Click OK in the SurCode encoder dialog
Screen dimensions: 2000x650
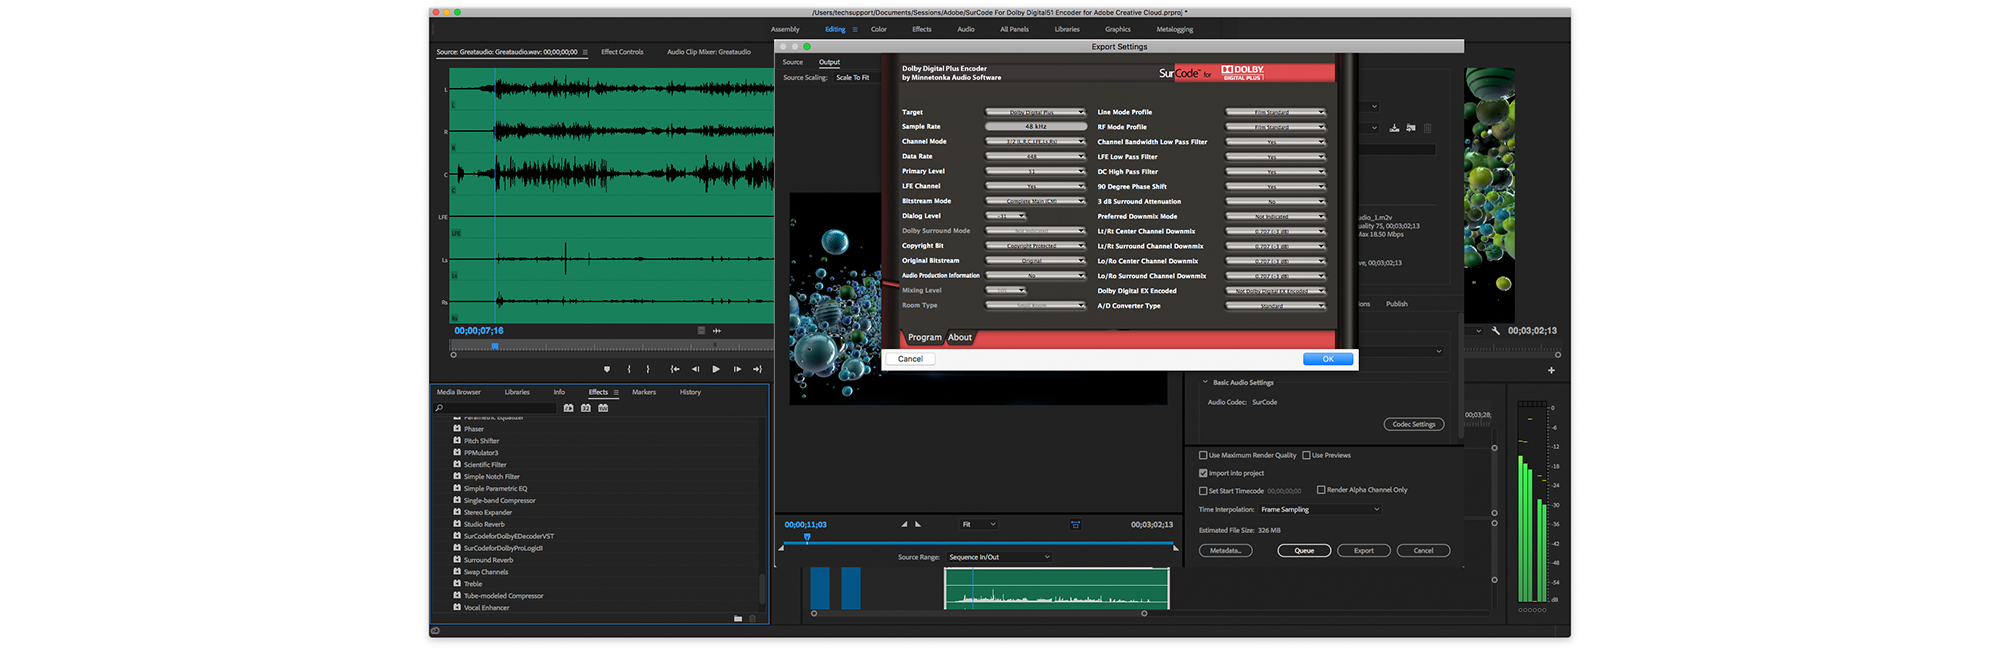tap(1328, 359)
